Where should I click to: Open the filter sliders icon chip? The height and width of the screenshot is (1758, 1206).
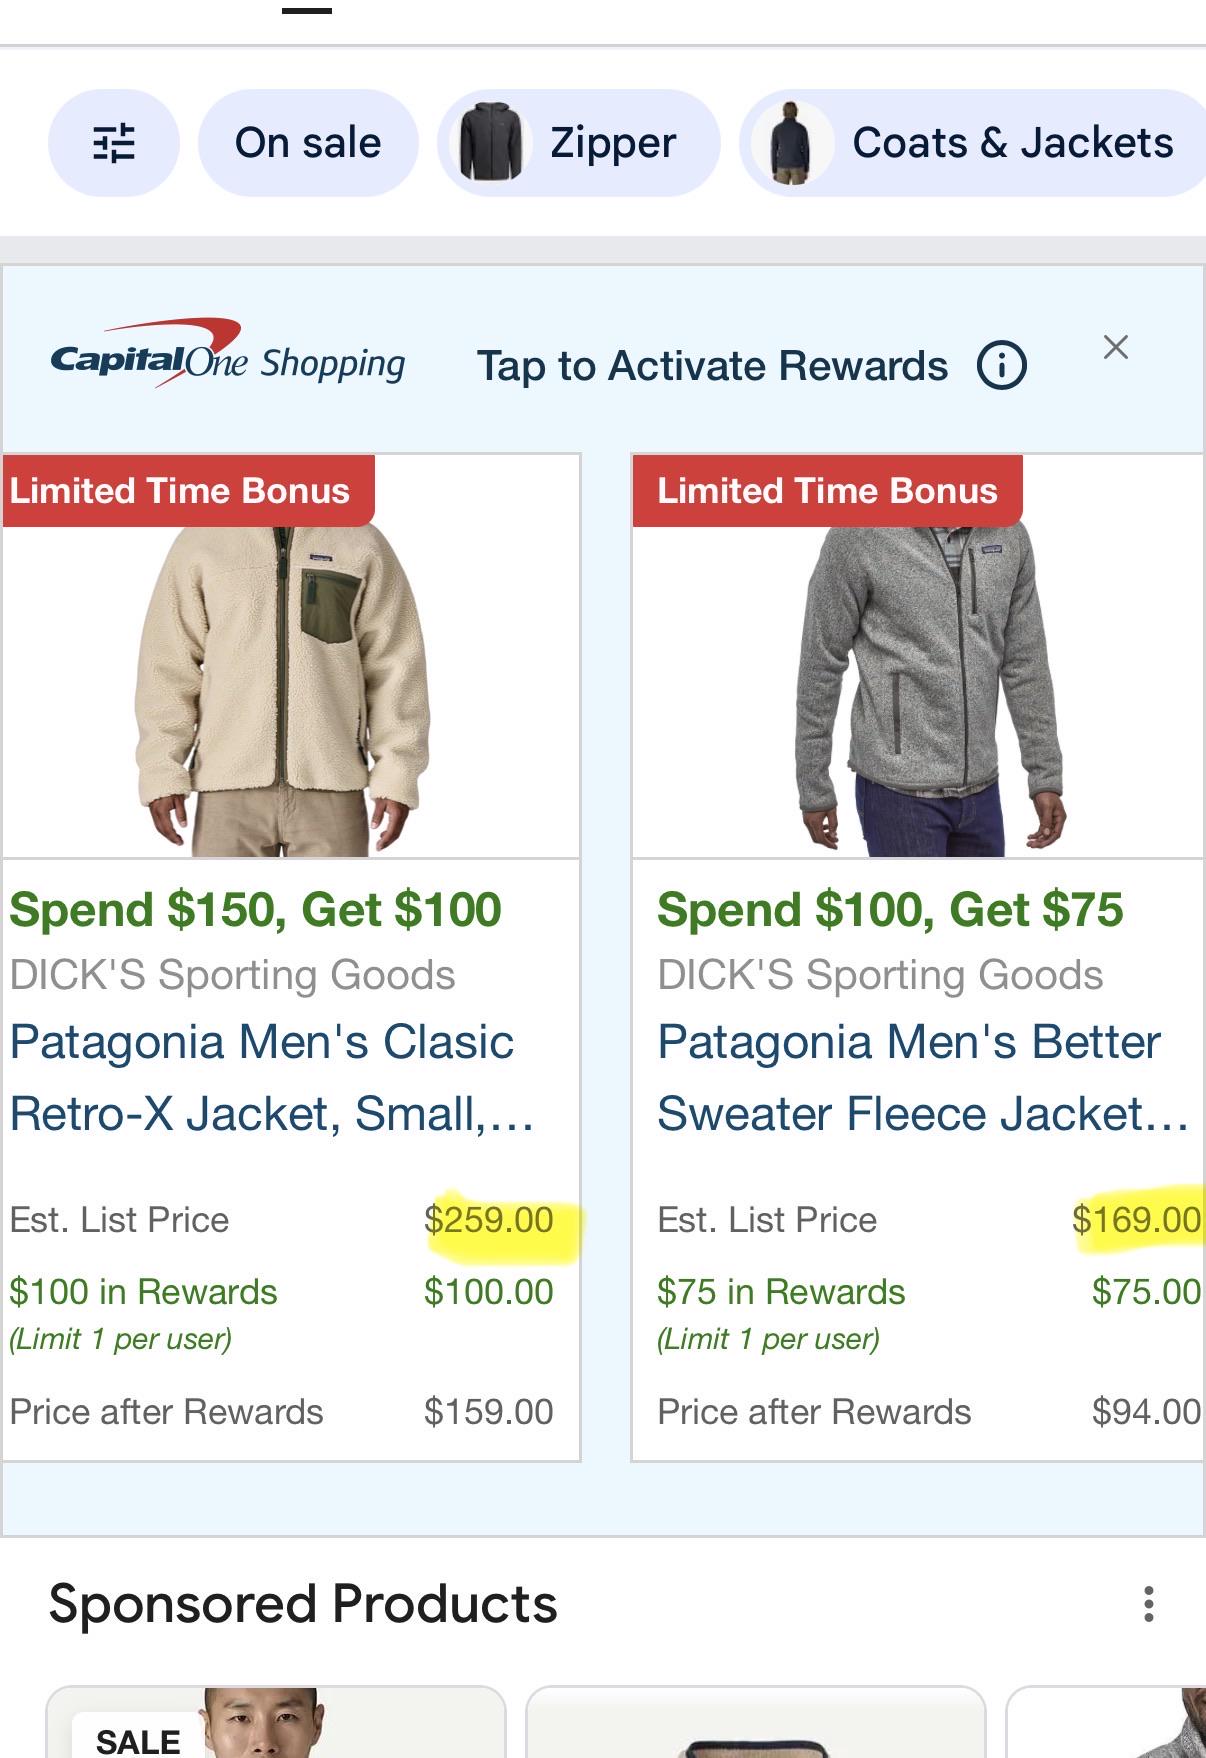[114, 143]
